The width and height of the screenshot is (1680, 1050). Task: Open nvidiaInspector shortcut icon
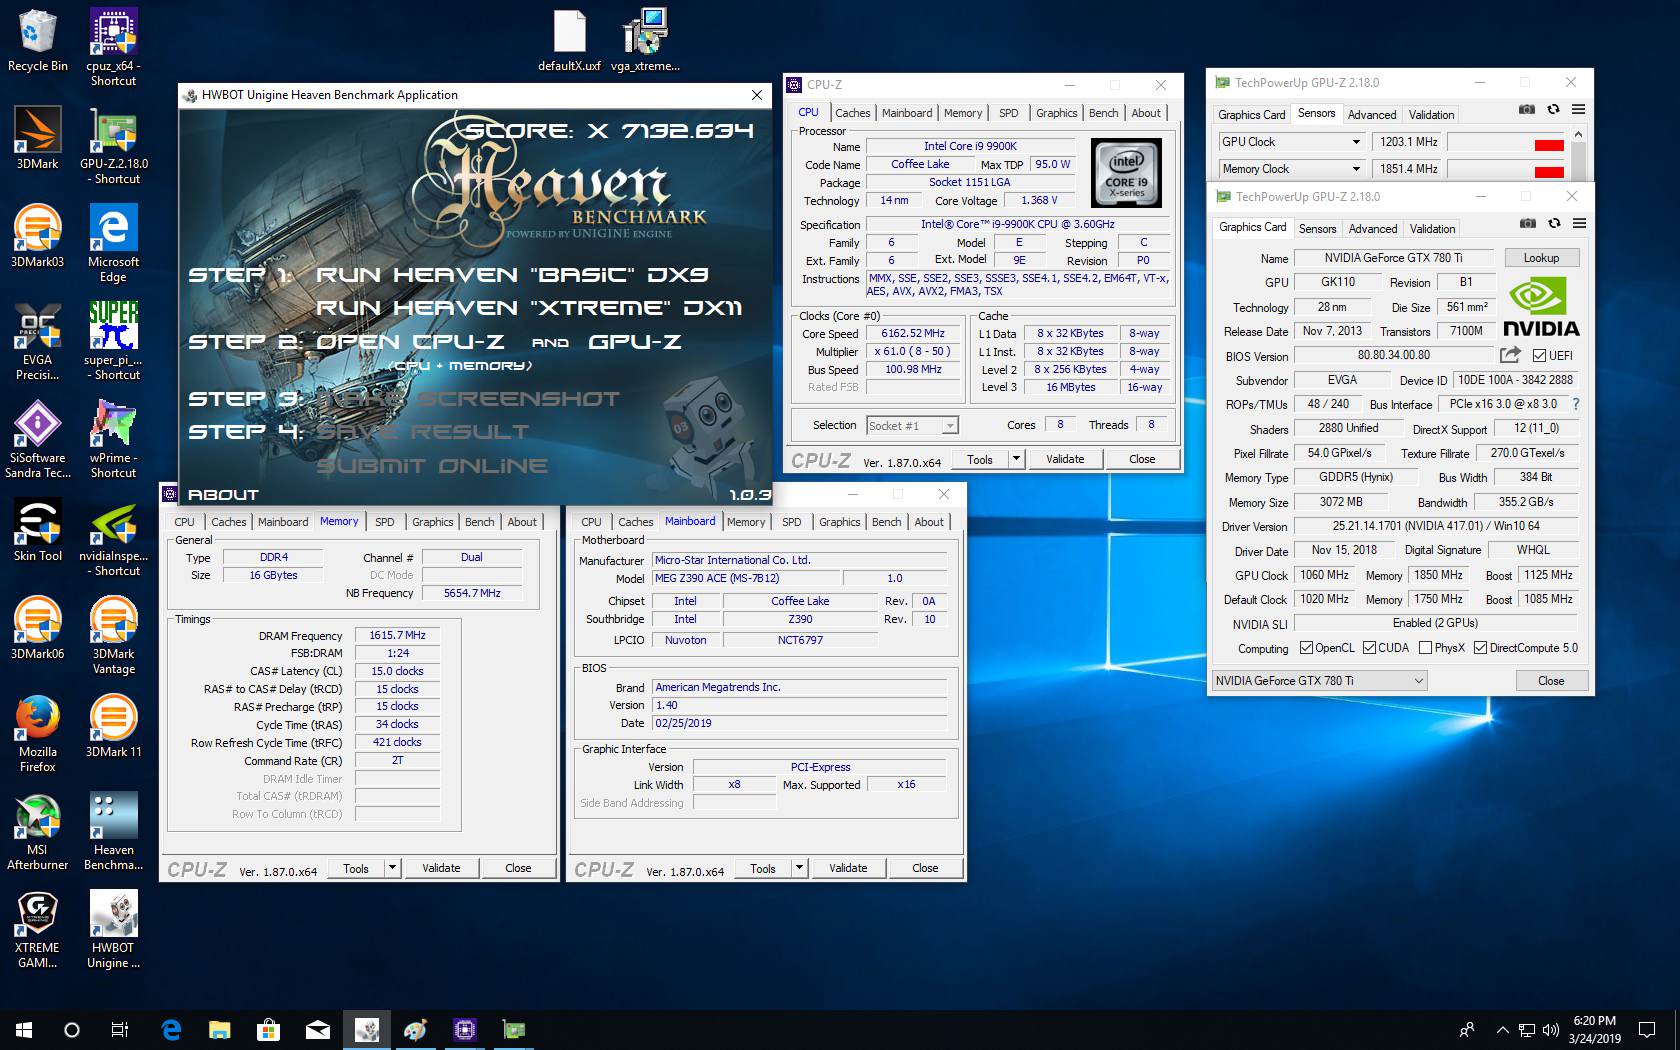coord(113,537)
